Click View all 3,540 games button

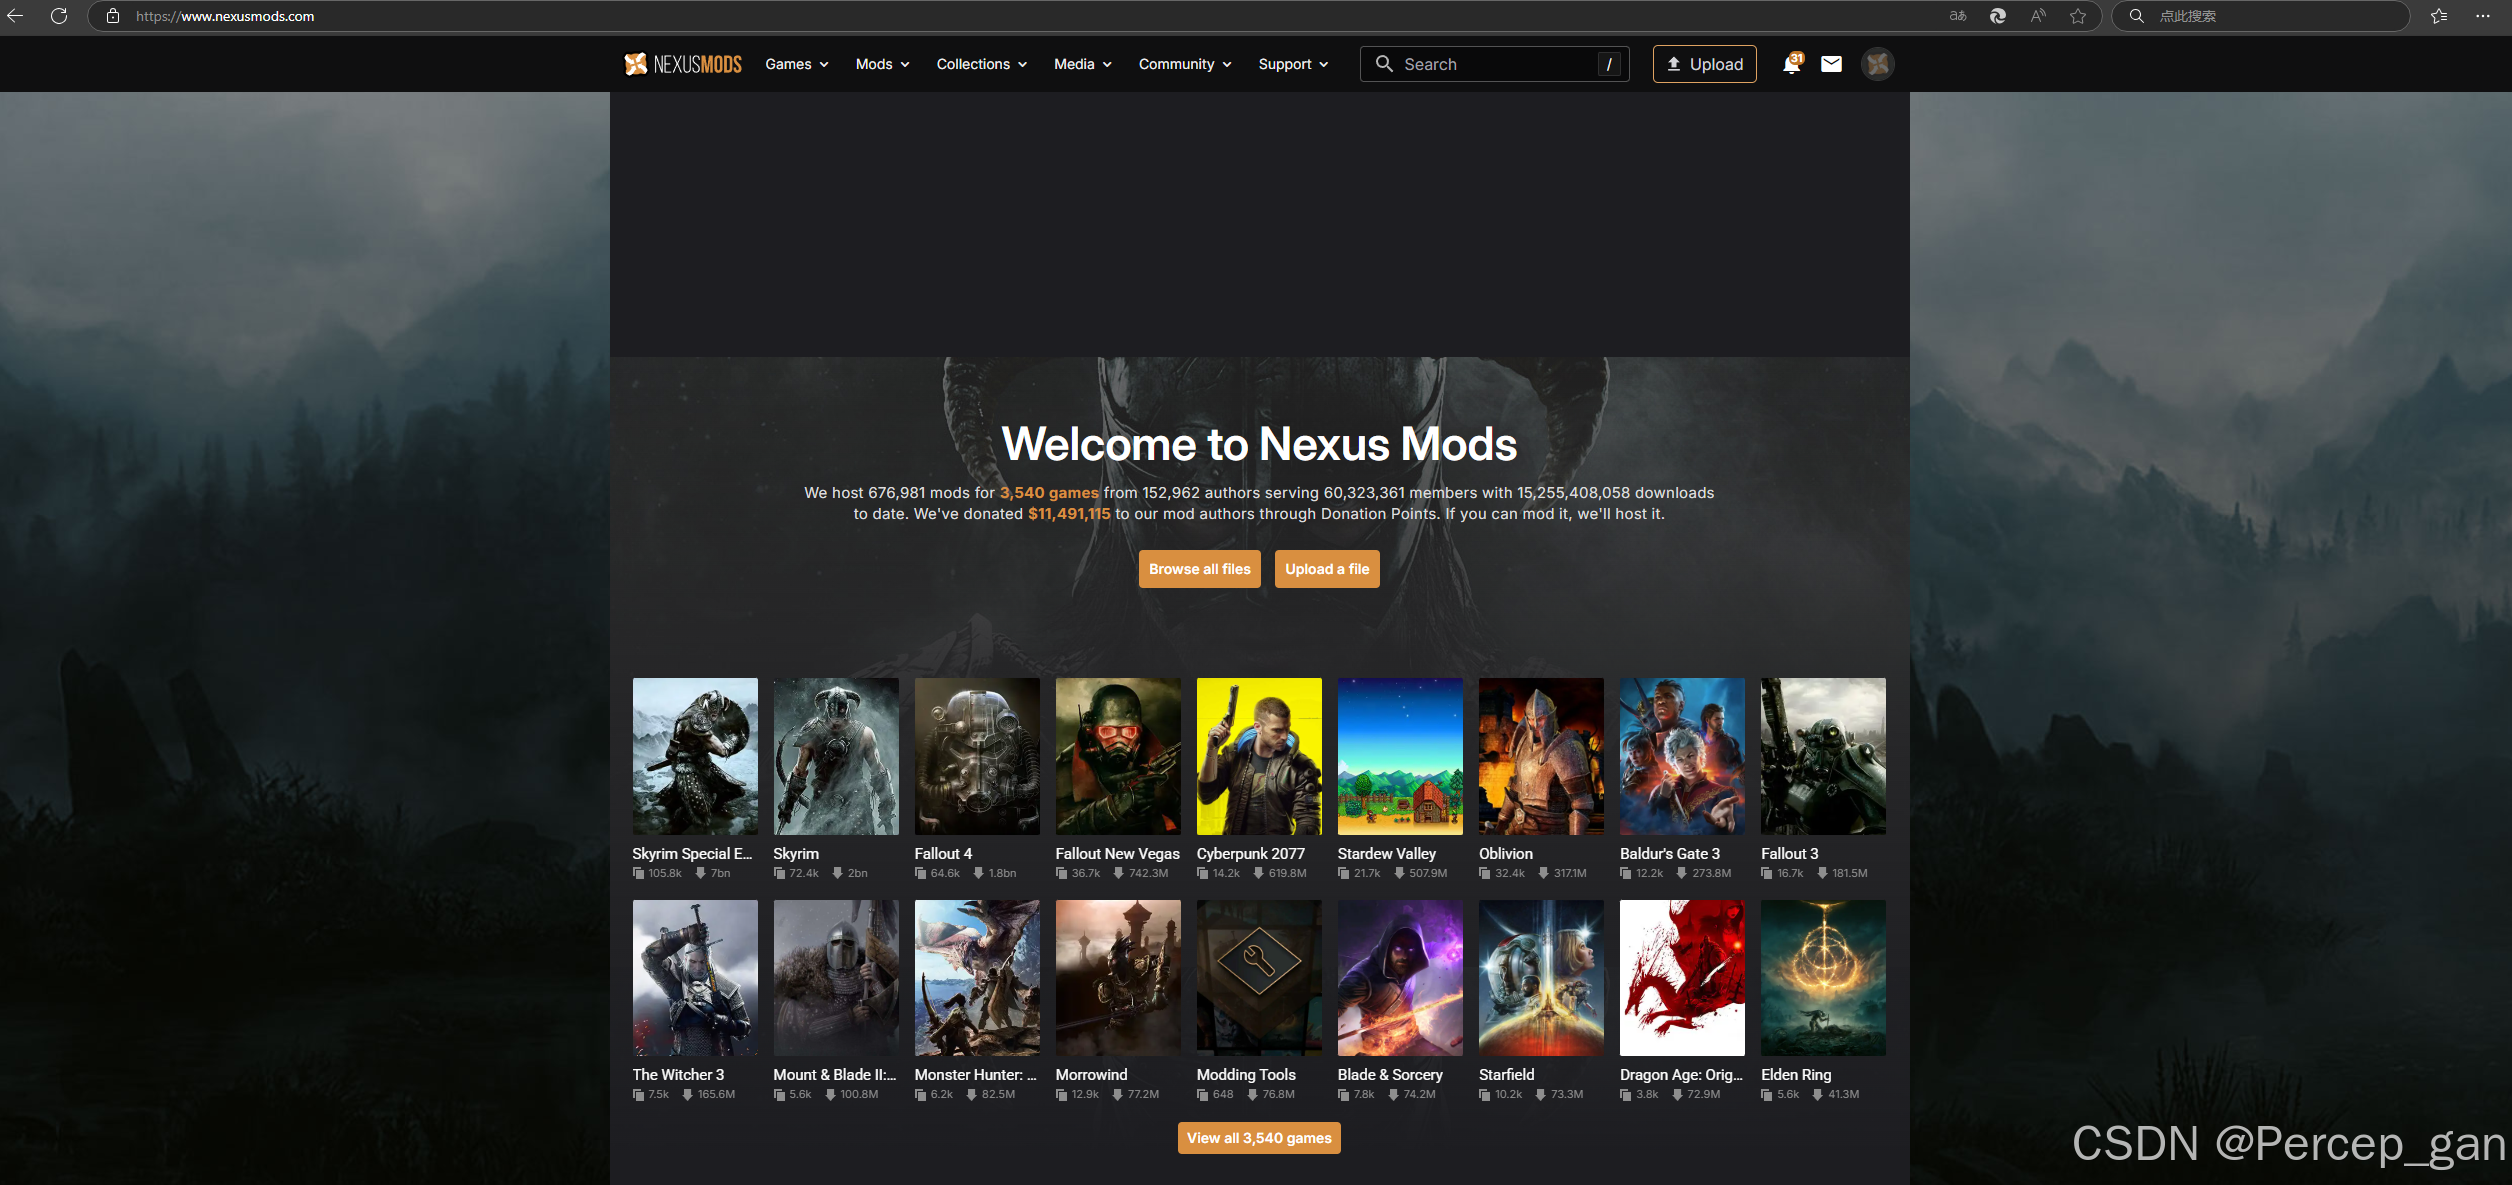pos(1258,1138)
